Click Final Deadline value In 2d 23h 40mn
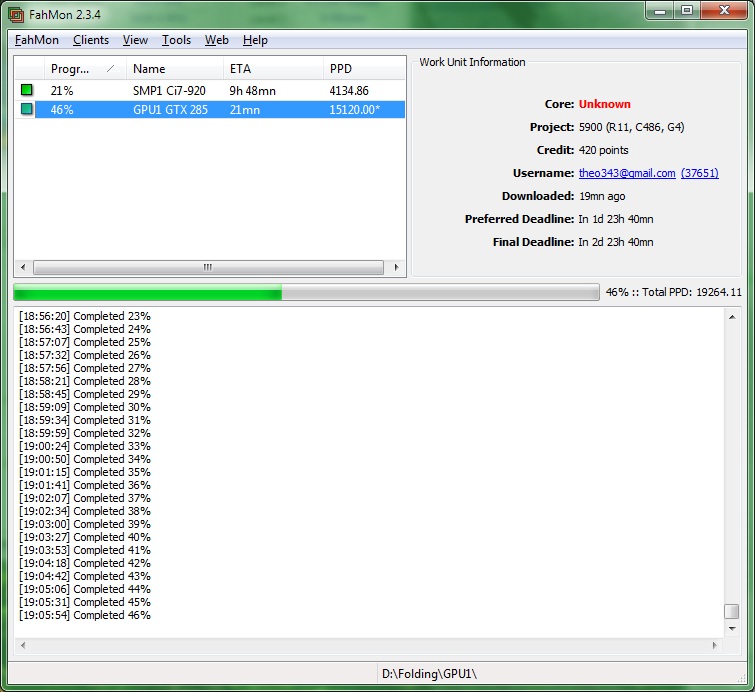755x692 pixels. click(616, 242)
